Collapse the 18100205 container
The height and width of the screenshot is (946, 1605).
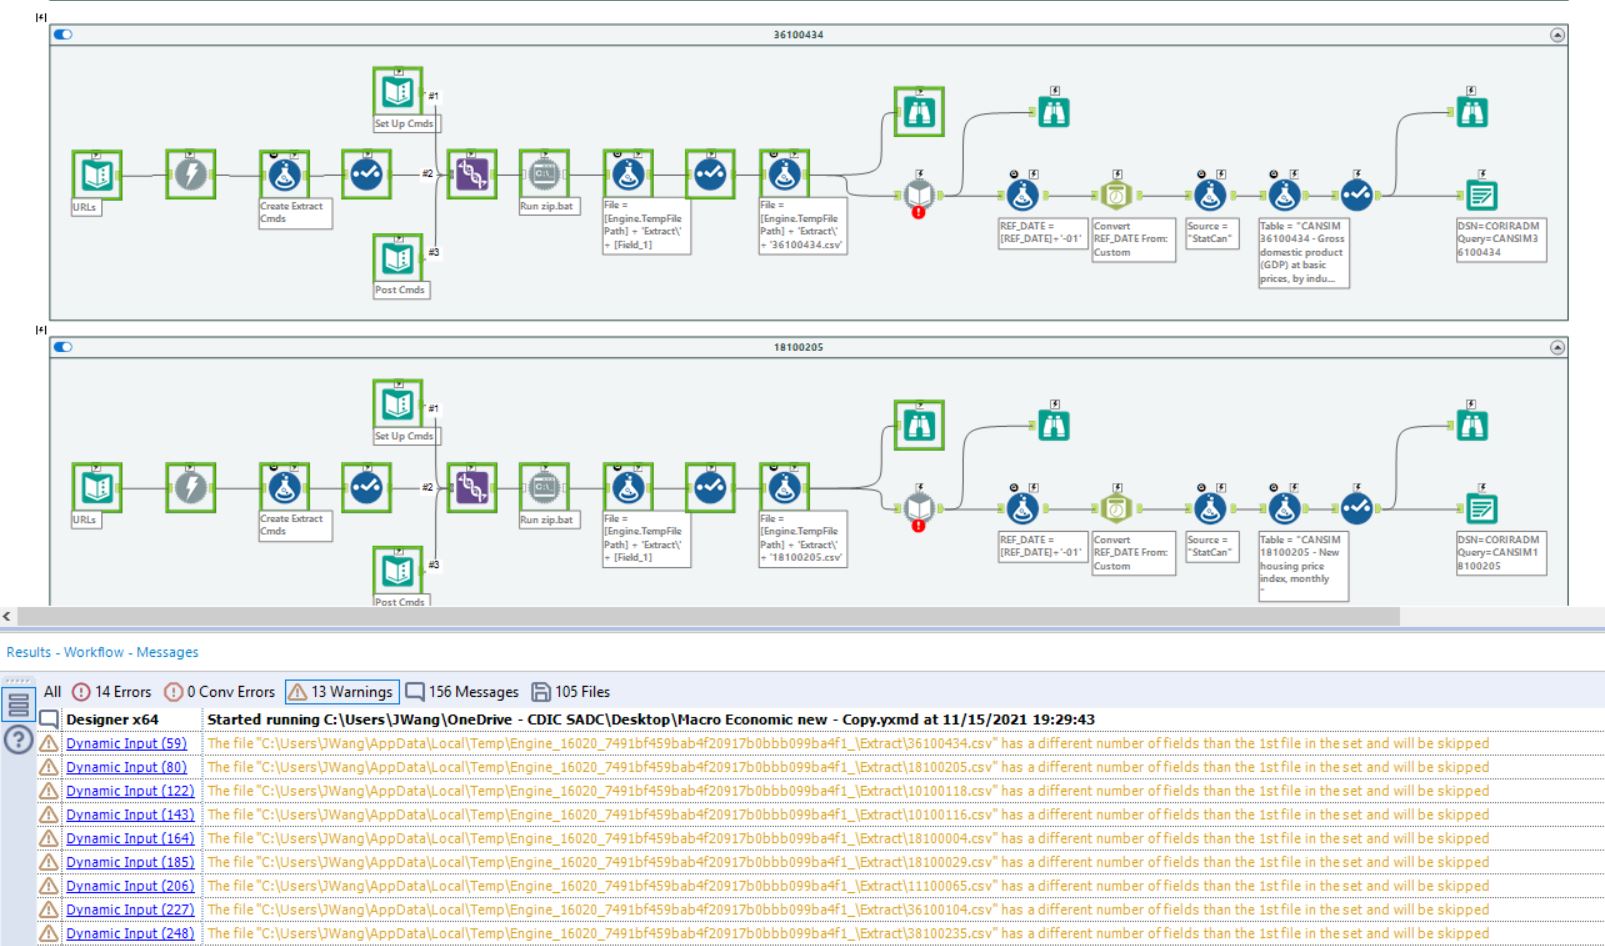[1556, 345]
